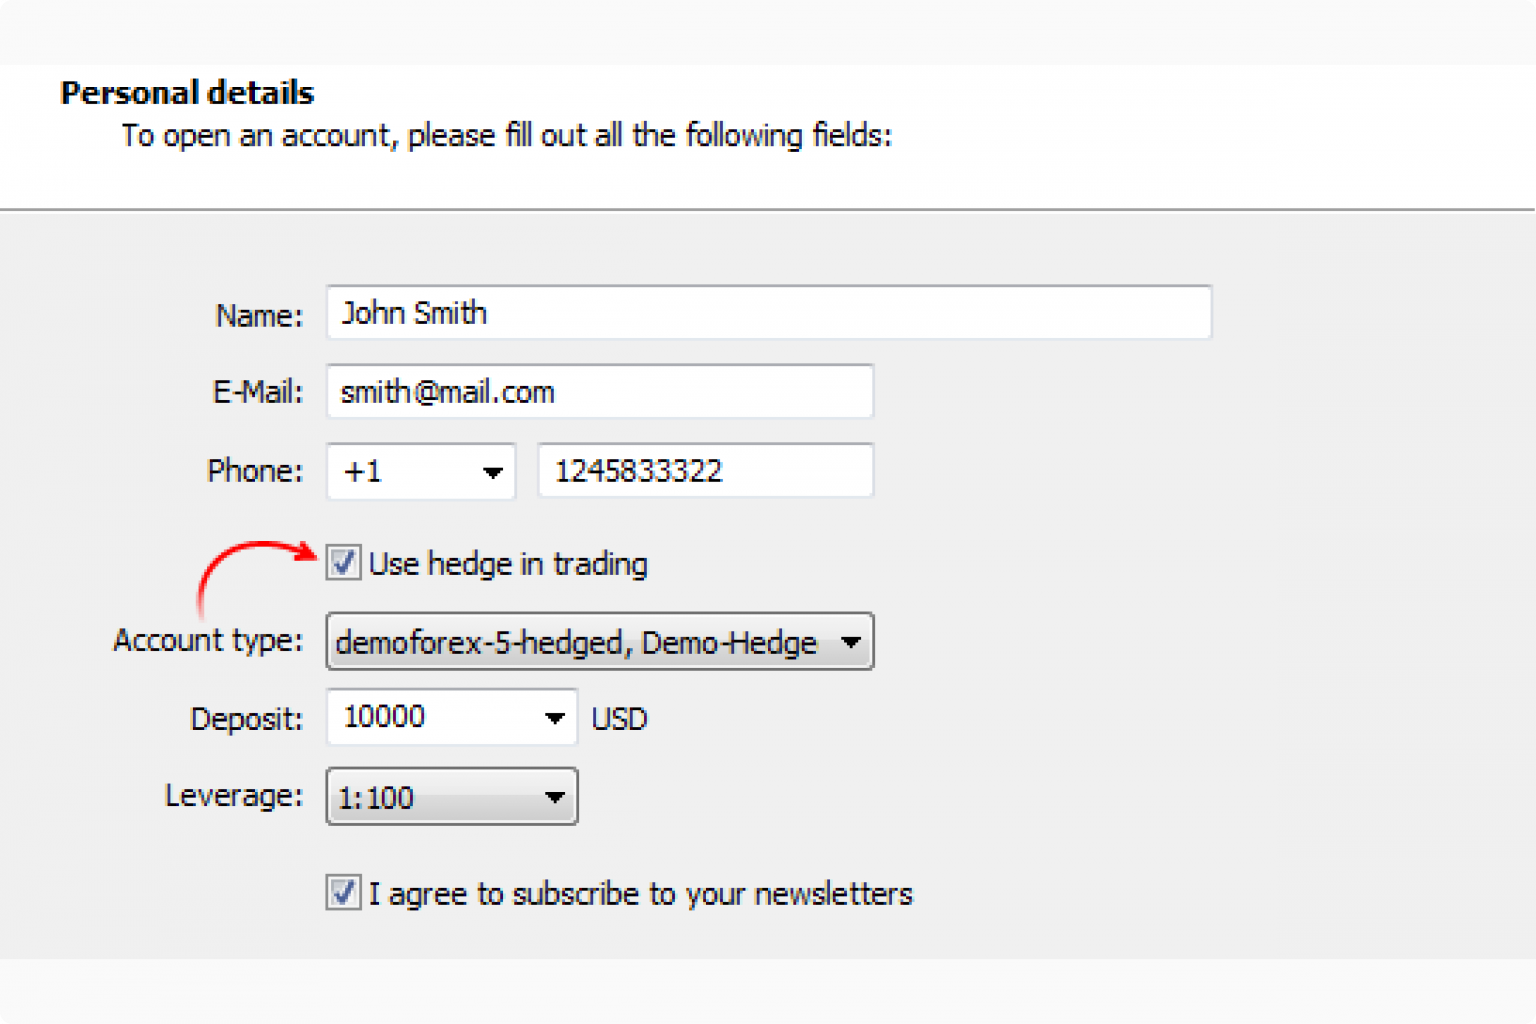Viewport: 1536px width, 1024px height.
Task: Click the Deposit dropdown arrow icon
Action: tap(554, 718)
